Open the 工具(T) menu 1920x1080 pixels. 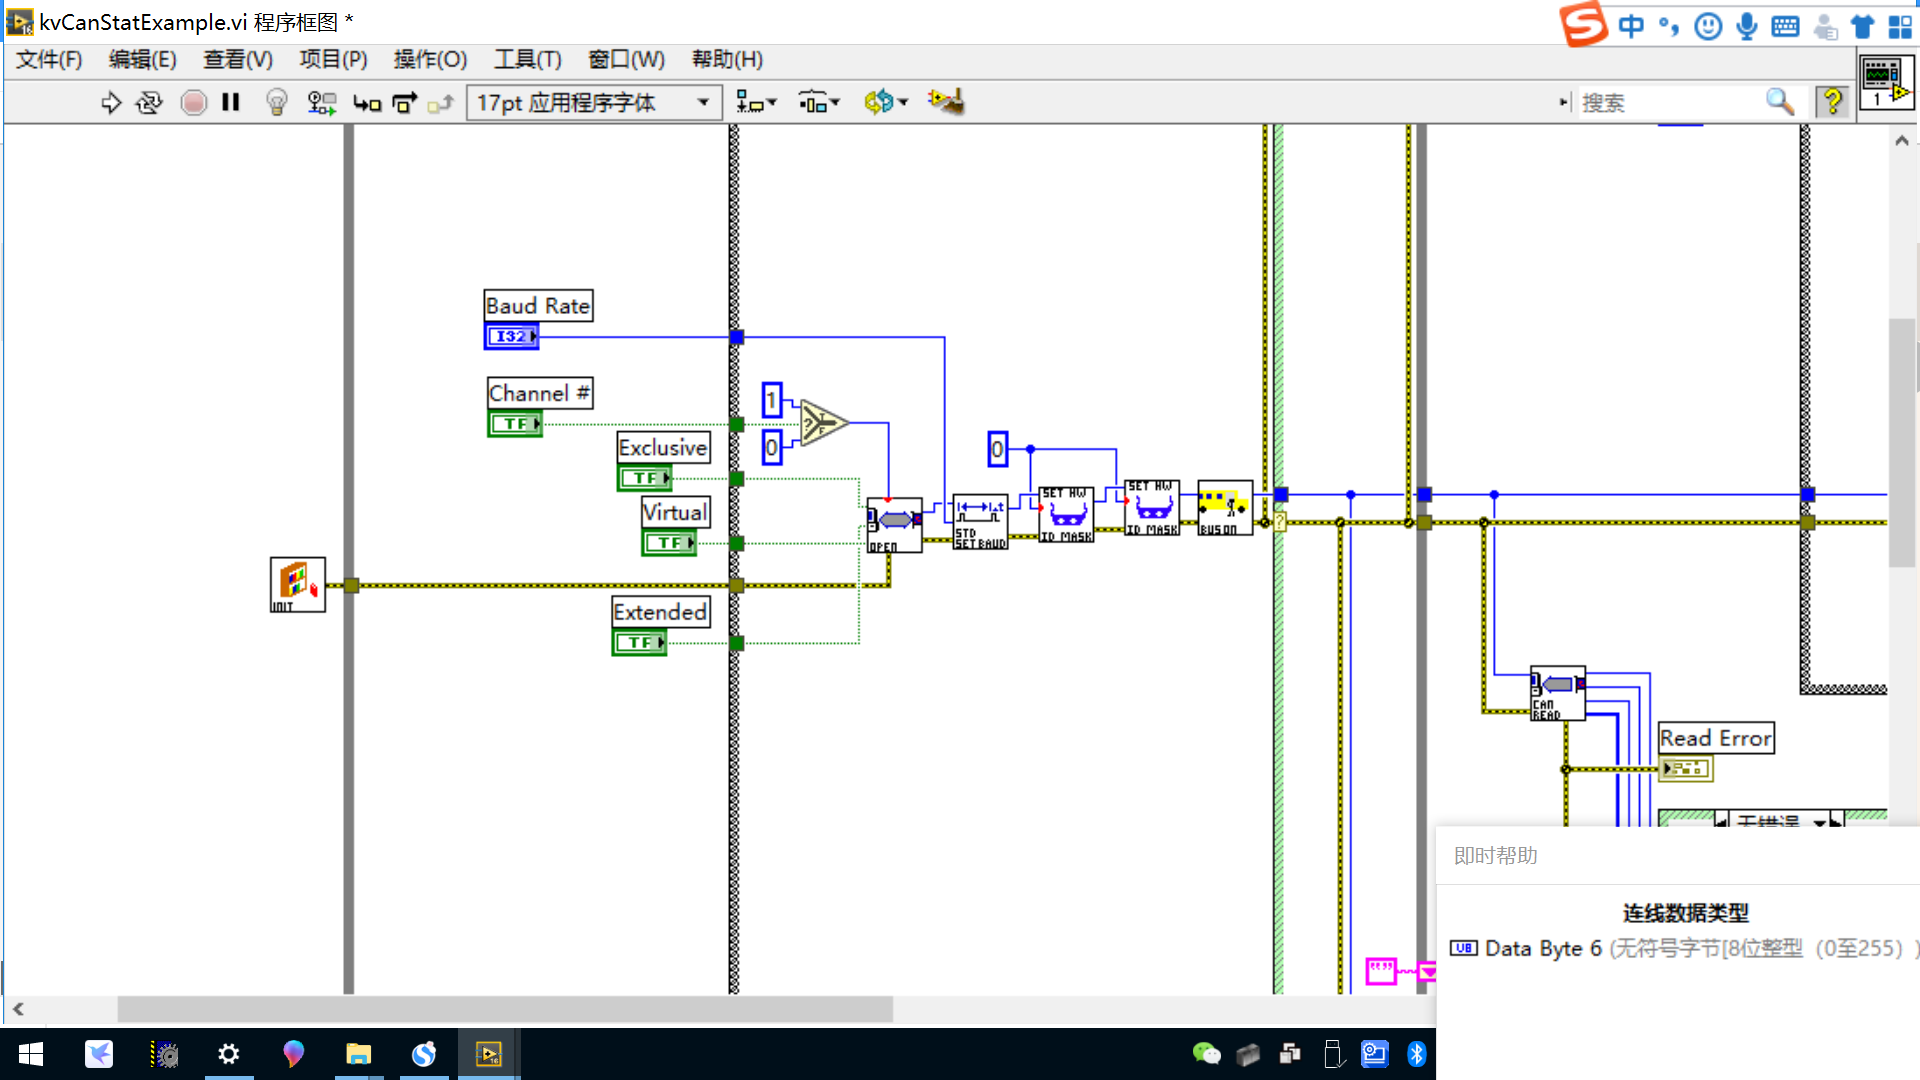point(527,59)
